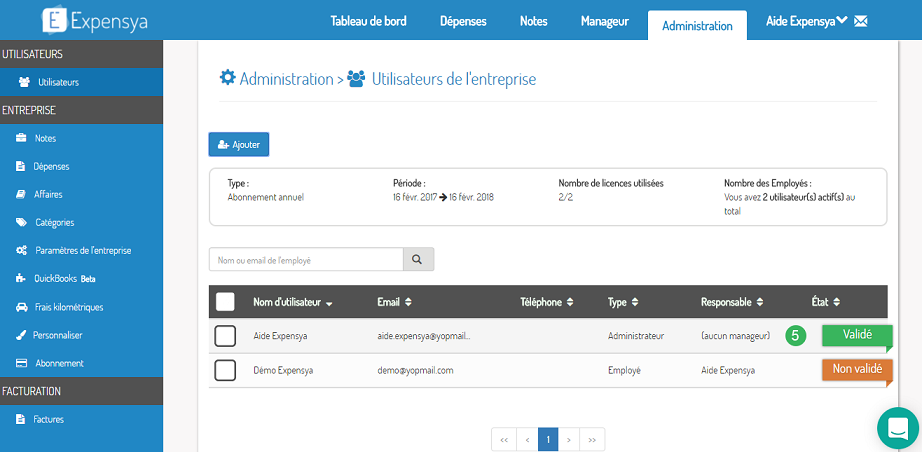Click the Factures document icon

click(x=21, y=420)
